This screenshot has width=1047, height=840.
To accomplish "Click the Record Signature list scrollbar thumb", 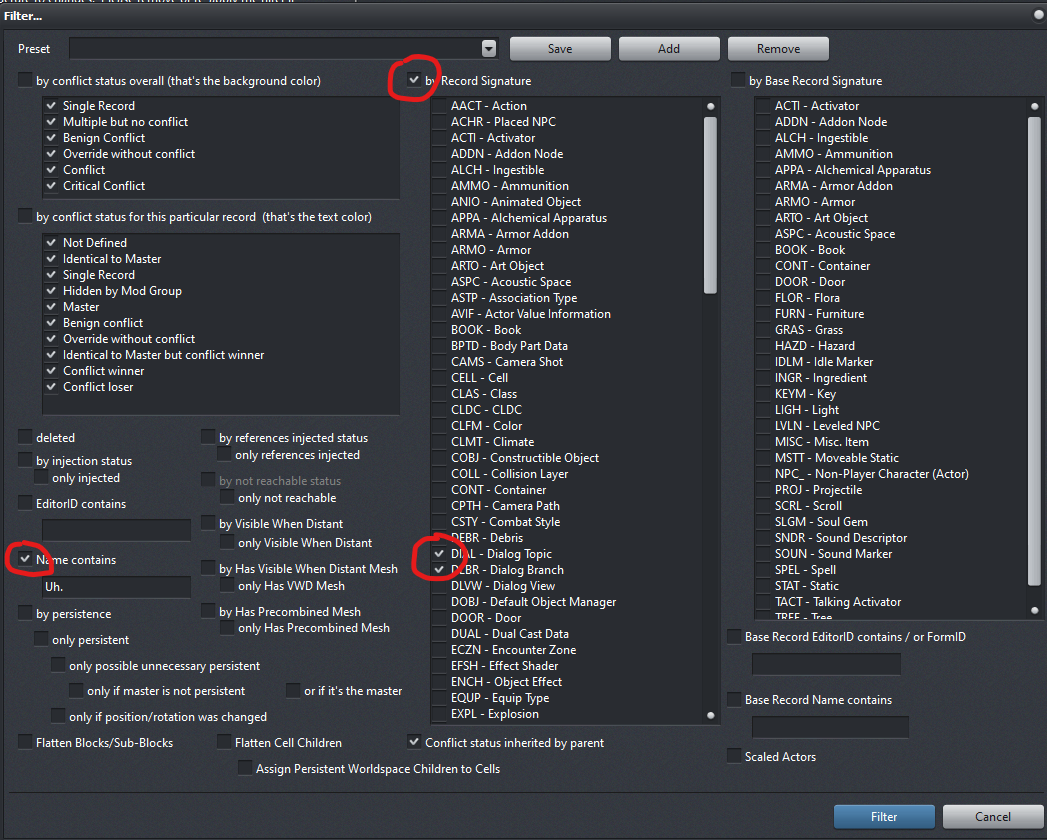I will [x=710, y=205].
